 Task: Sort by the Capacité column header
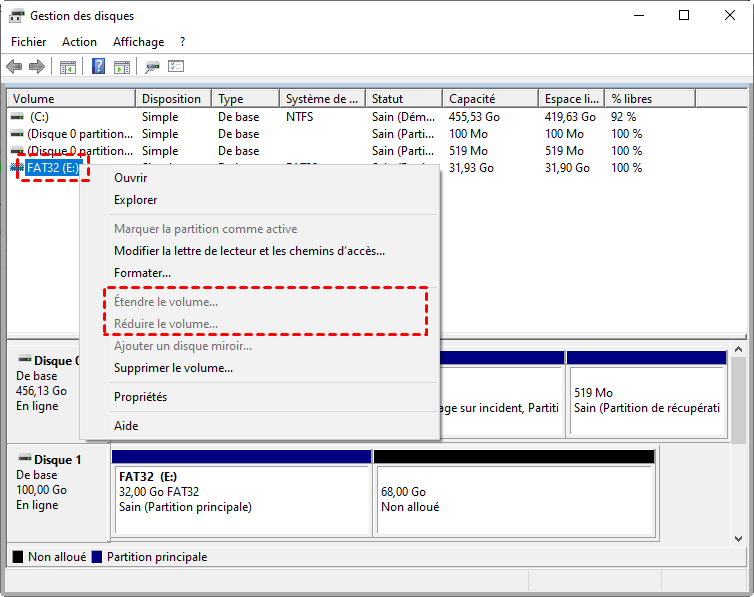pos(490,99)
